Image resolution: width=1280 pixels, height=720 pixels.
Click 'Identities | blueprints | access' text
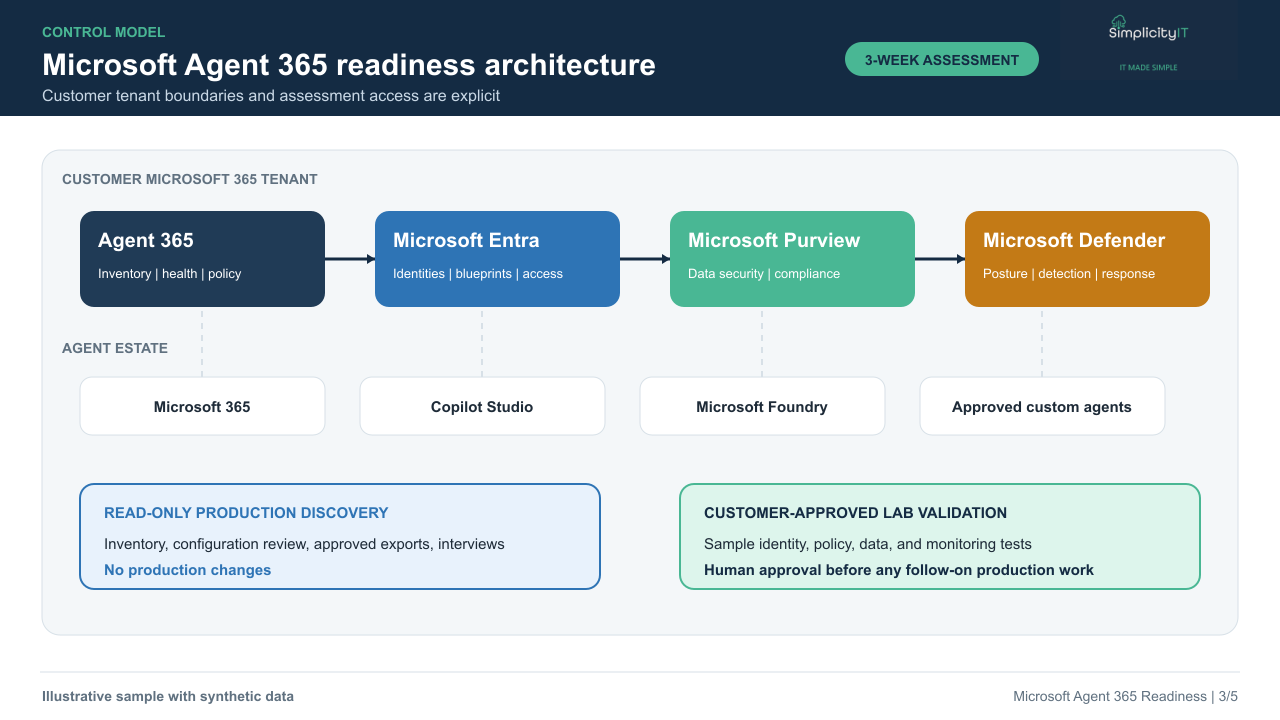(x=478, y=274)
